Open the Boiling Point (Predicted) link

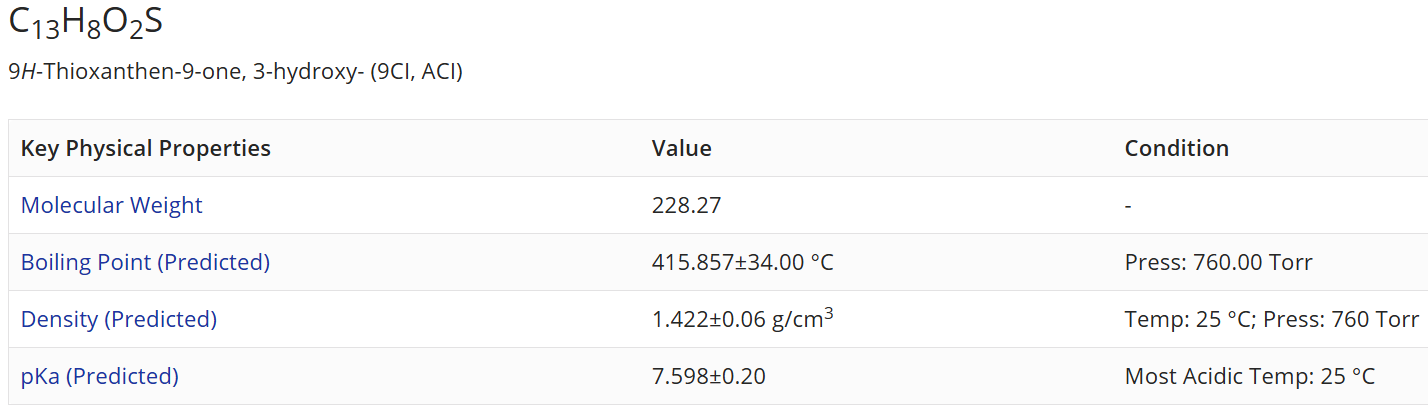[x=145, y=262]
